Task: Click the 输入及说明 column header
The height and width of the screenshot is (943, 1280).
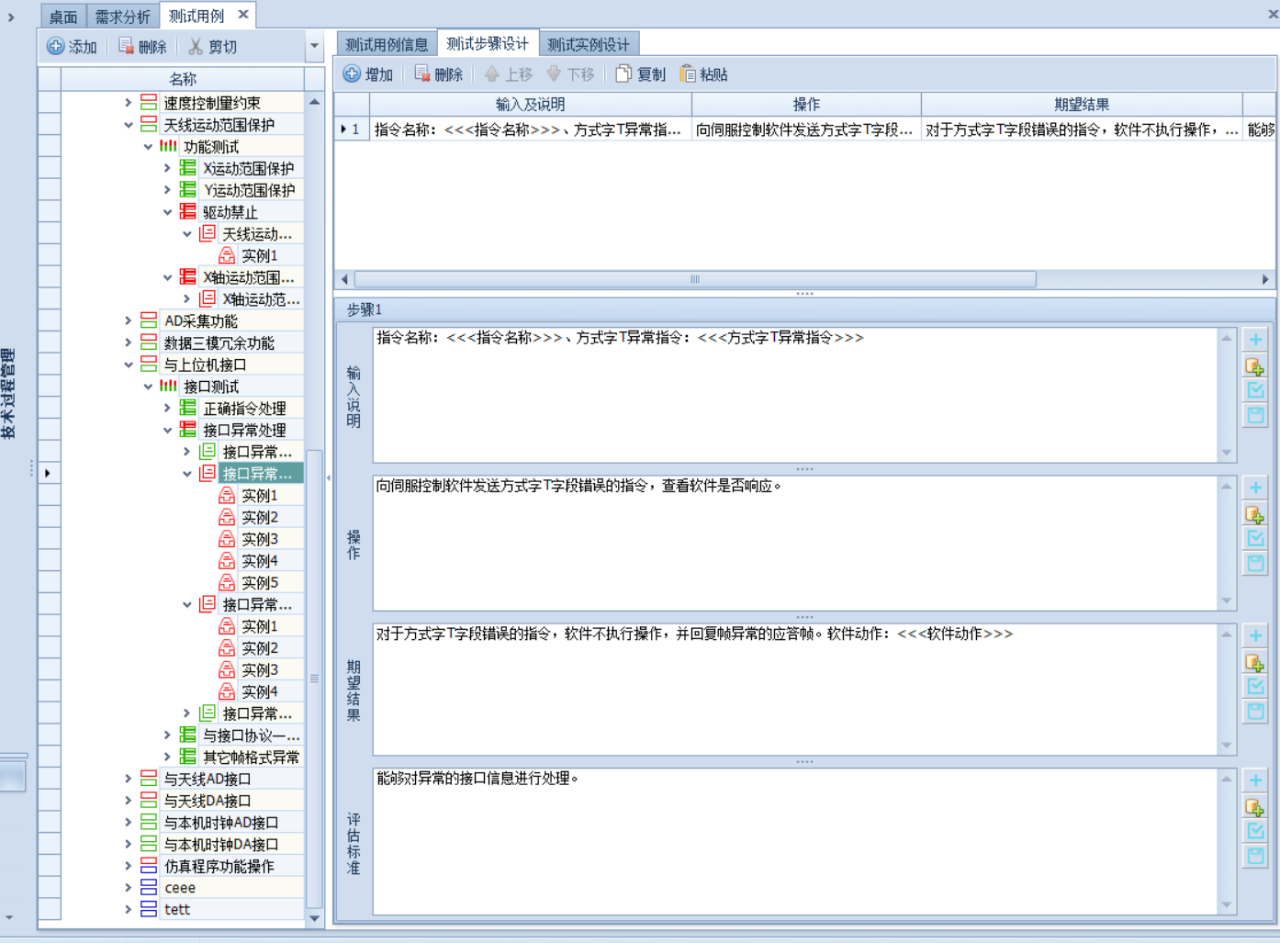Action: [x=530, y=105]
